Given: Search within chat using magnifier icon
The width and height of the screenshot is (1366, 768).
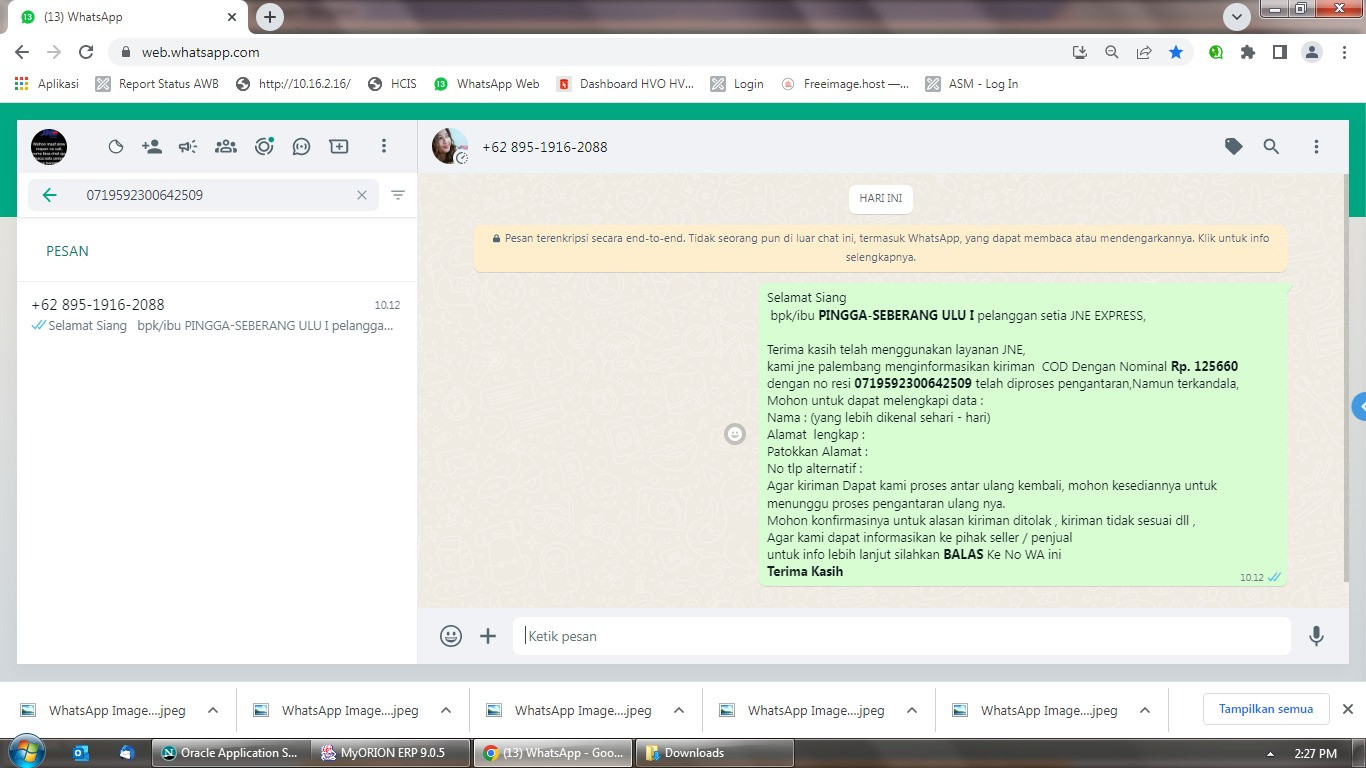Looking at the screenshot, I should pos(1271,147).
